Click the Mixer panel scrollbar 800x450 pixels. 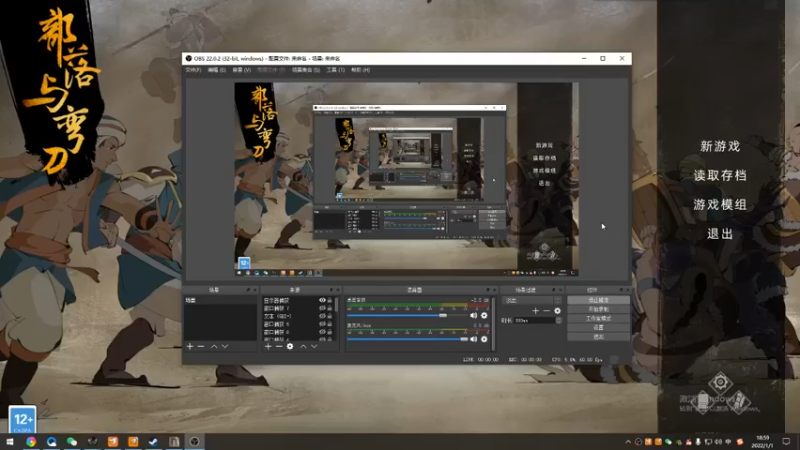(x=493, y=324)
